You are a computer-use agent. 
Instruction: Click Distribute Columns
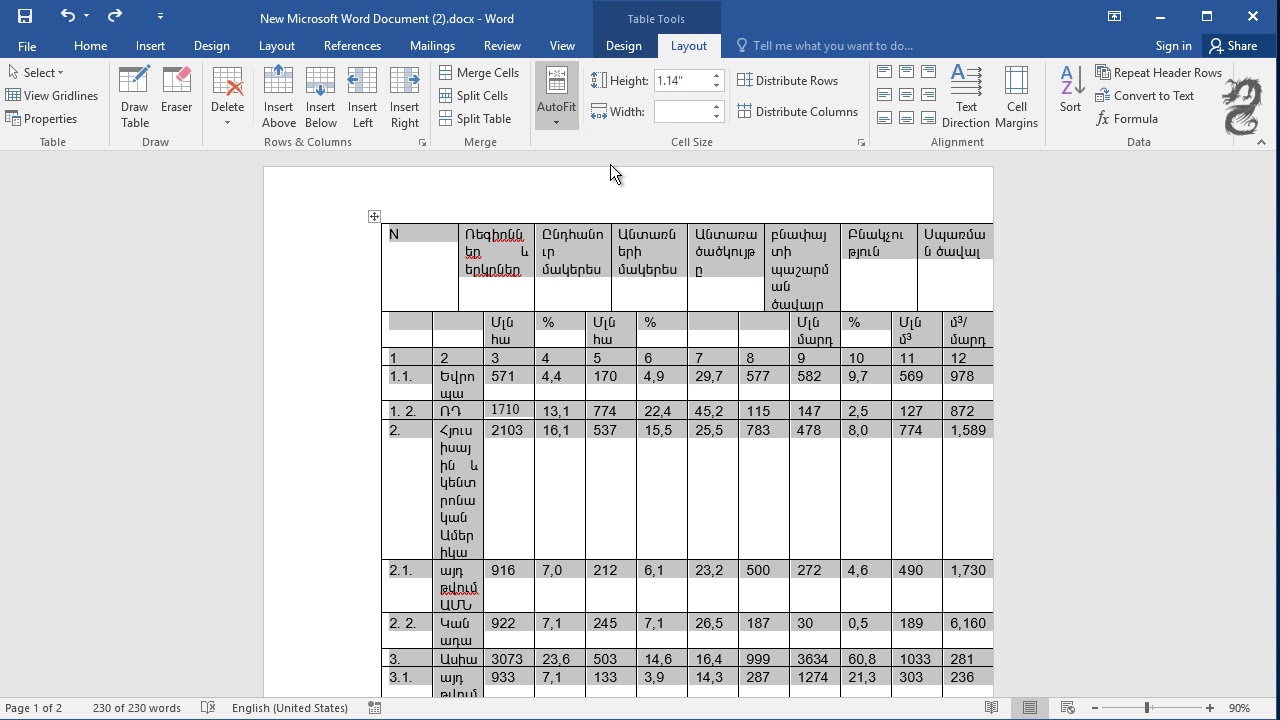click(798, 111)
